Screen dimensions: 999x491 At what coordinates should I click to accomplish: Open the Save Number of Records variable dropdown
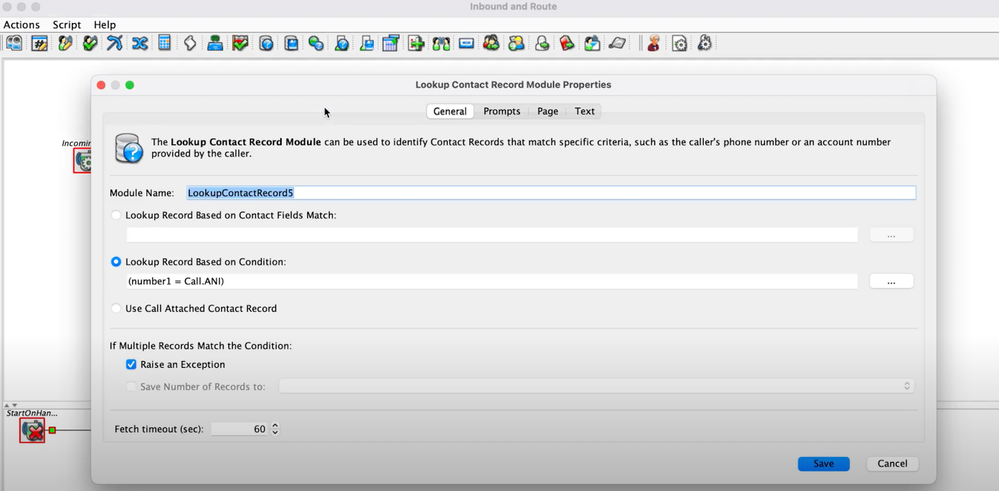[596, 386]
